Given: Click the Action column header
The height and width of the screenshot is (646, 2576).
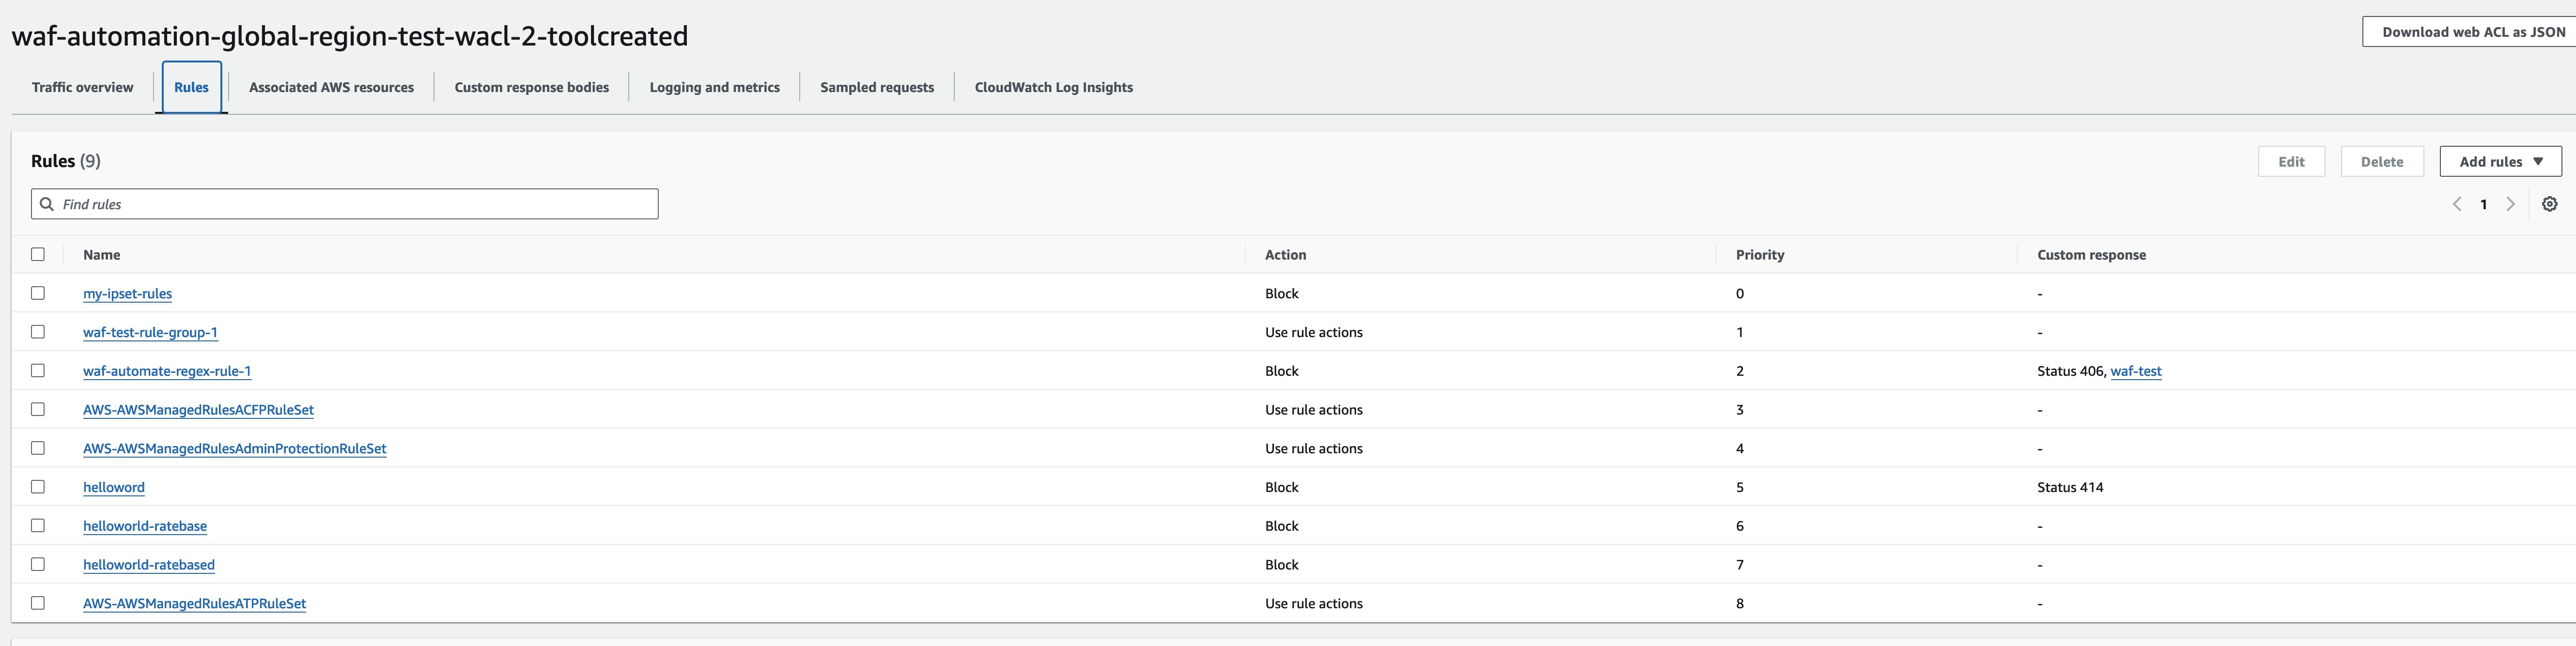Looking at the screenshot, I should coord(1285,255).
